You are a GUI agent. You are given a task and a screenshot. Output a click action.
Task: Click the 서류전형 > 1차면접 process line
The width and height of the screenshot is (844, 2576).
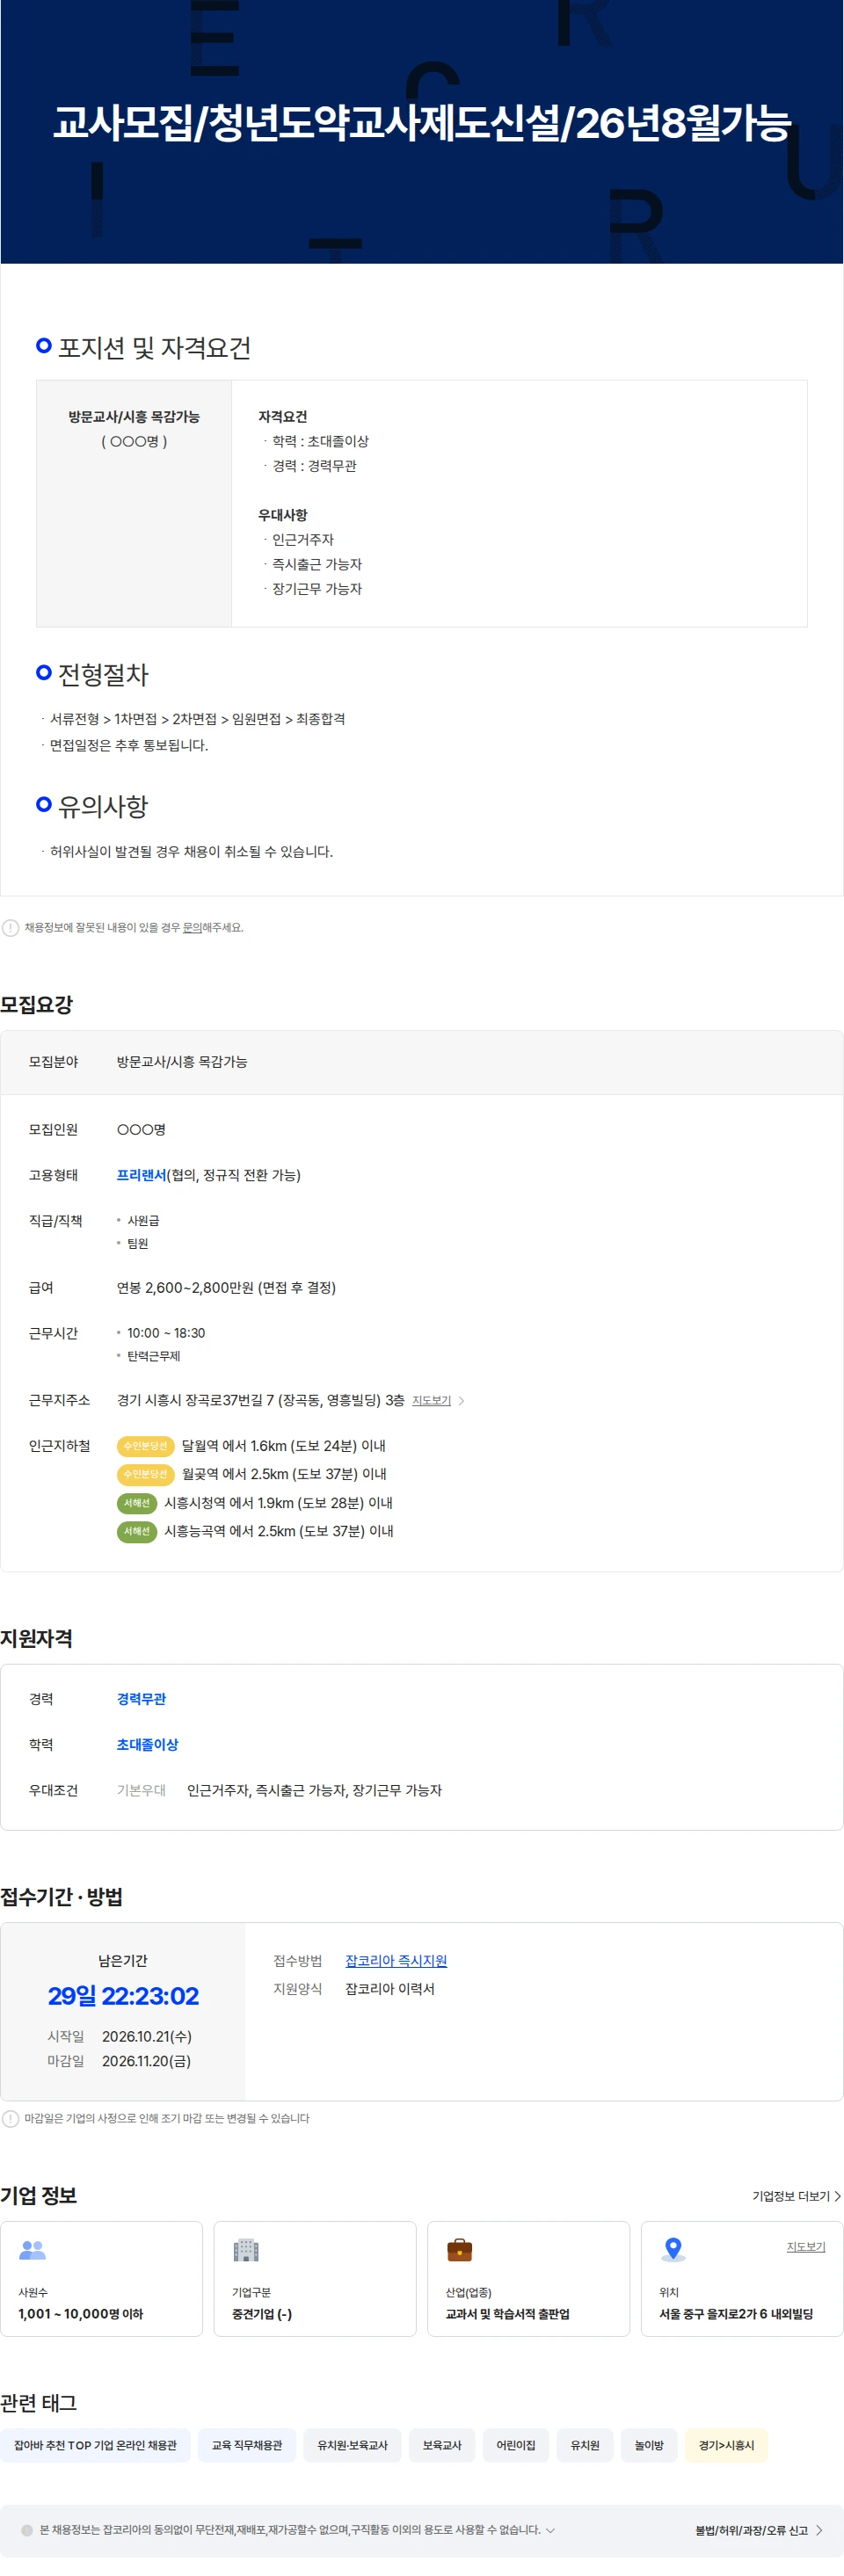(x=197, y=719)
